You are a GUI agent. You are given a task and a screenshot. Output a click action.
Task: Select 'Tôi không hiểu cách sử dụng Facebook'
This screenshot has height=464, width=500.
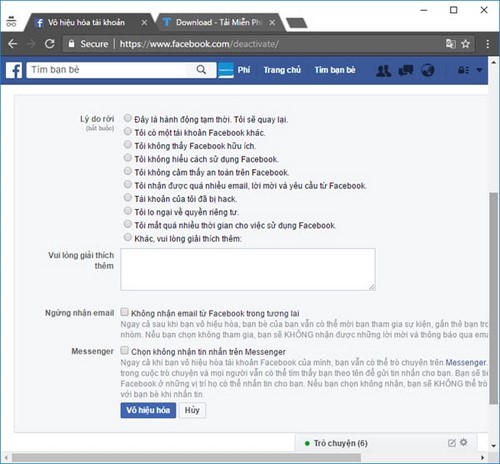[x=128, y=158]
